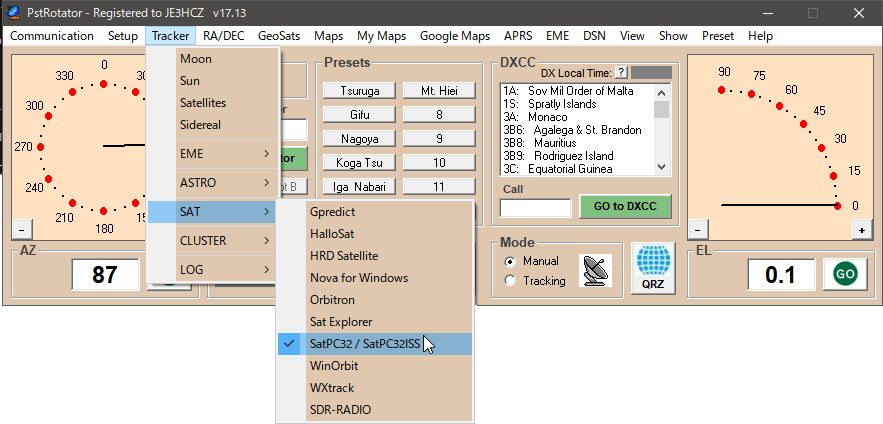Click the GO to DXCC button
The image size is (883, 424).
coord(625,207)
